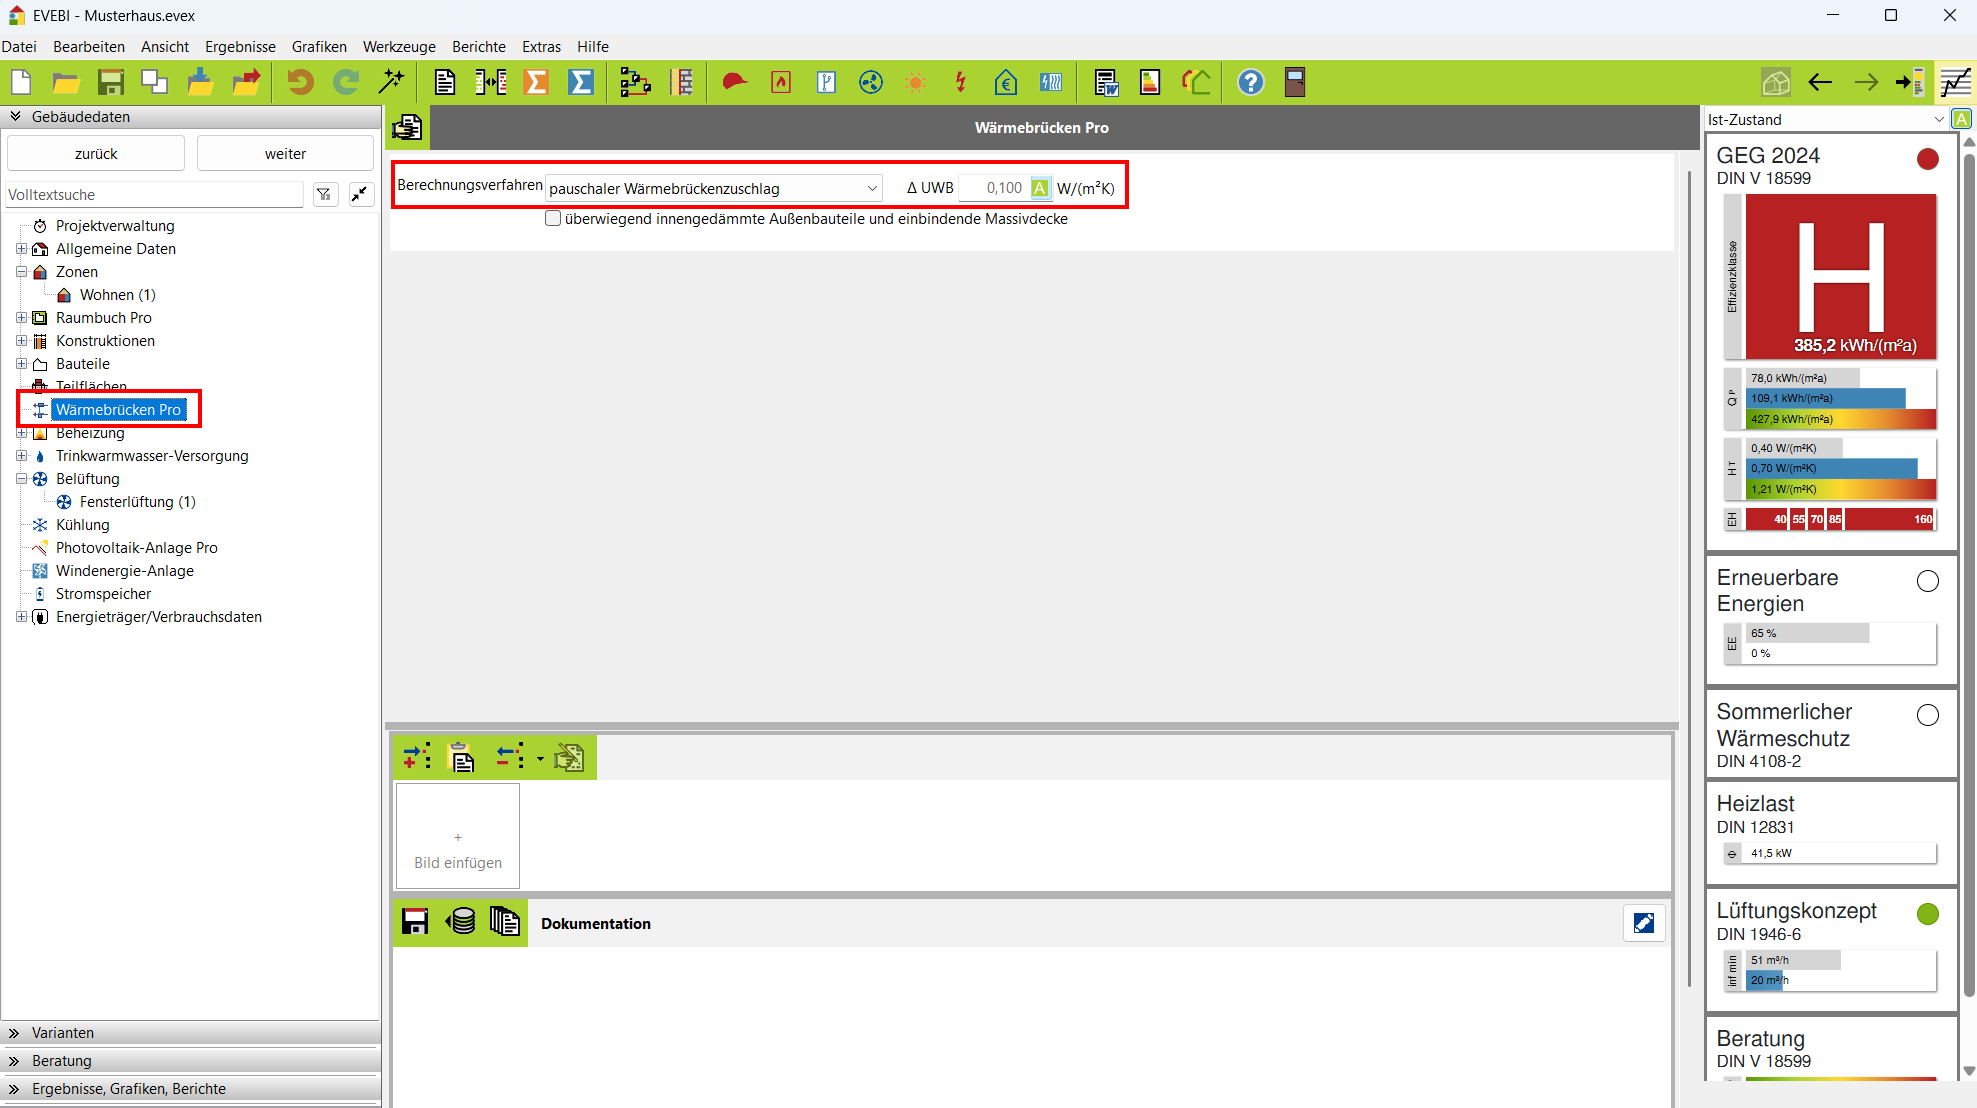Select the Erneuerbare Energien radio circle

pos(1927,581)
